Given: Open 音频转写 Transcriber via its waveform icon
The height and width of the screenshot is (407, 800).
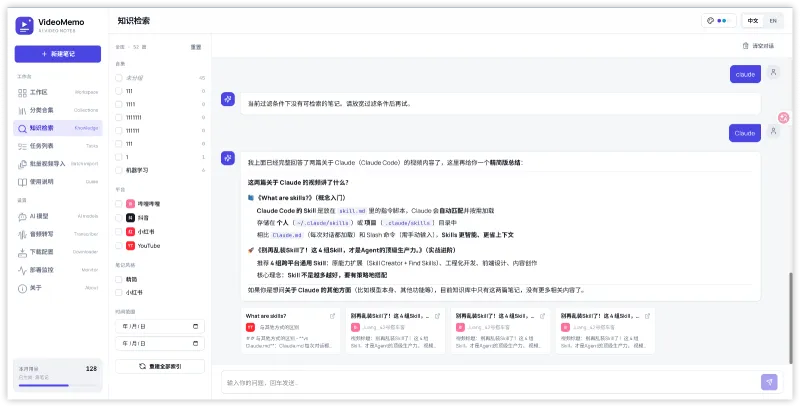Looking at the screenshot, I should [22, 235].
